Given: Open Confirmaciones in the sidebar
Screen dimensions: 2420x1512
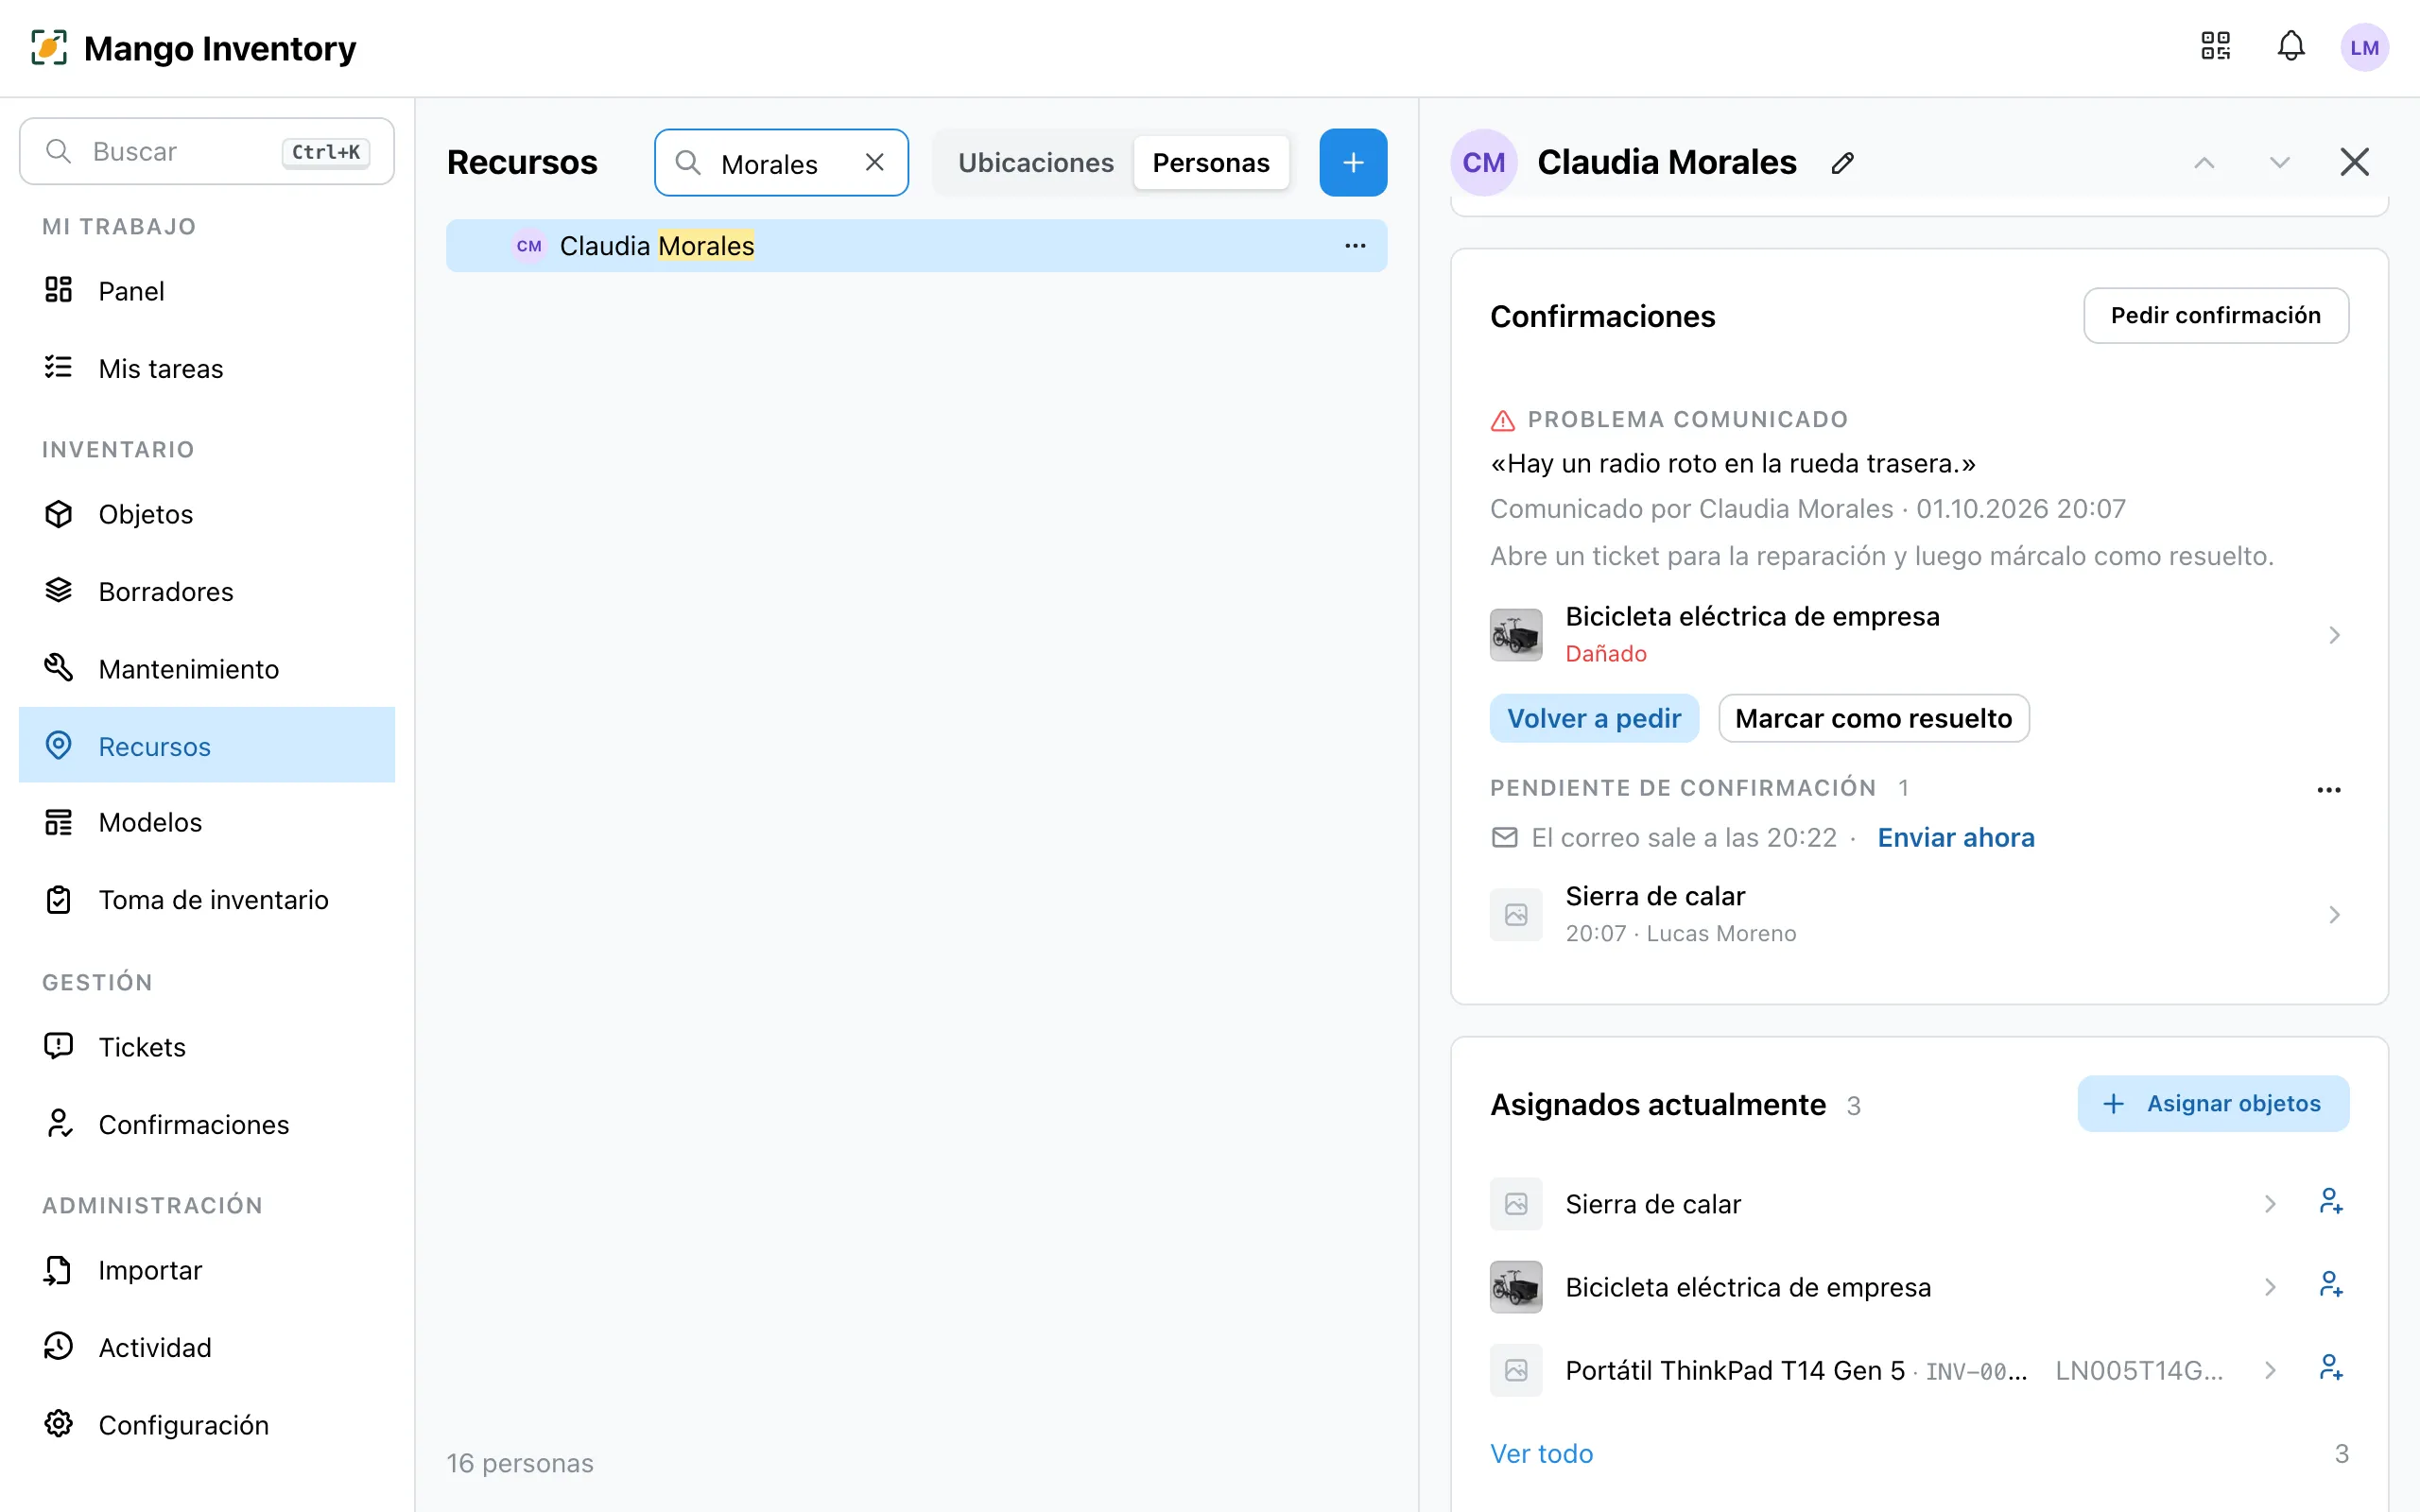Looking at the screenshot, I should click(207, 1124).
